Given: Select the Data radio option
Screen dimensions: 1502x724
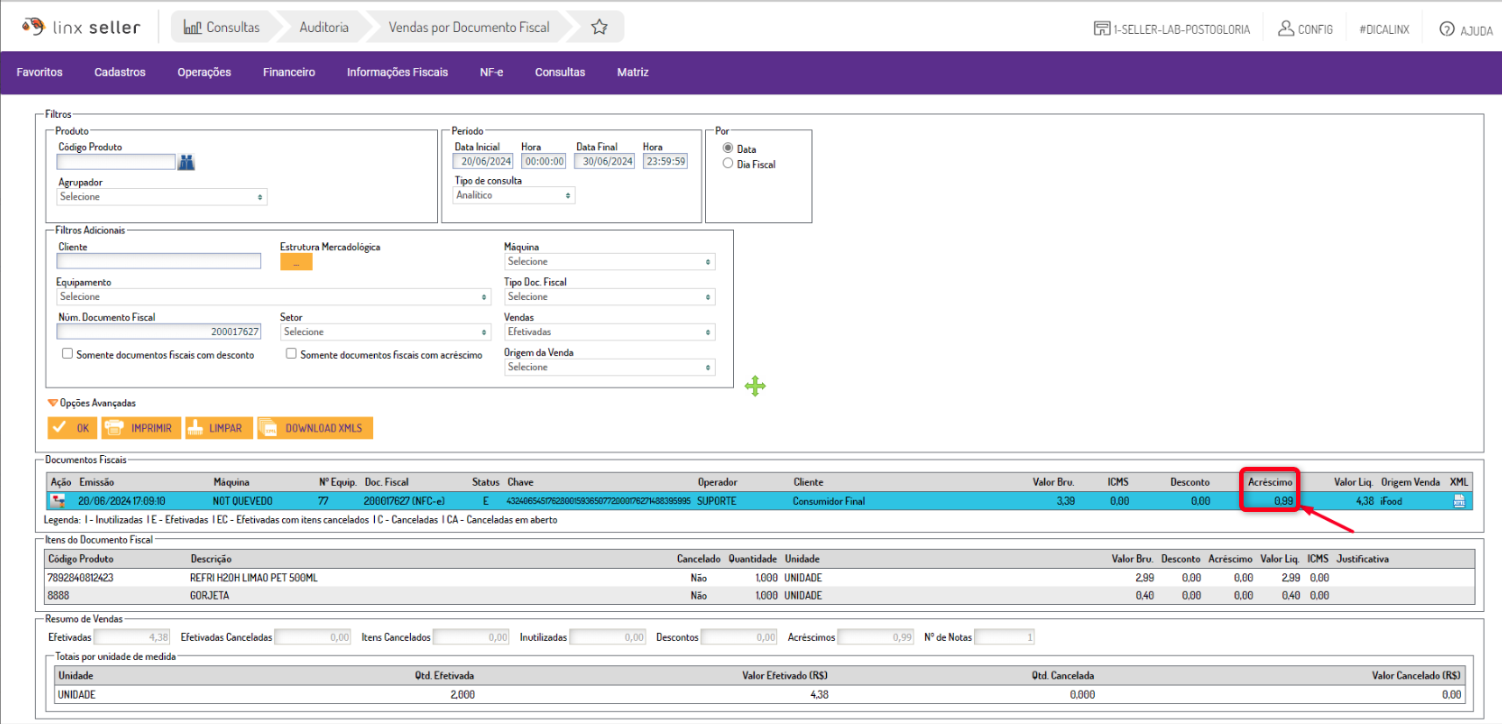Looking at the screenshot, I should (x=728, y=149).
